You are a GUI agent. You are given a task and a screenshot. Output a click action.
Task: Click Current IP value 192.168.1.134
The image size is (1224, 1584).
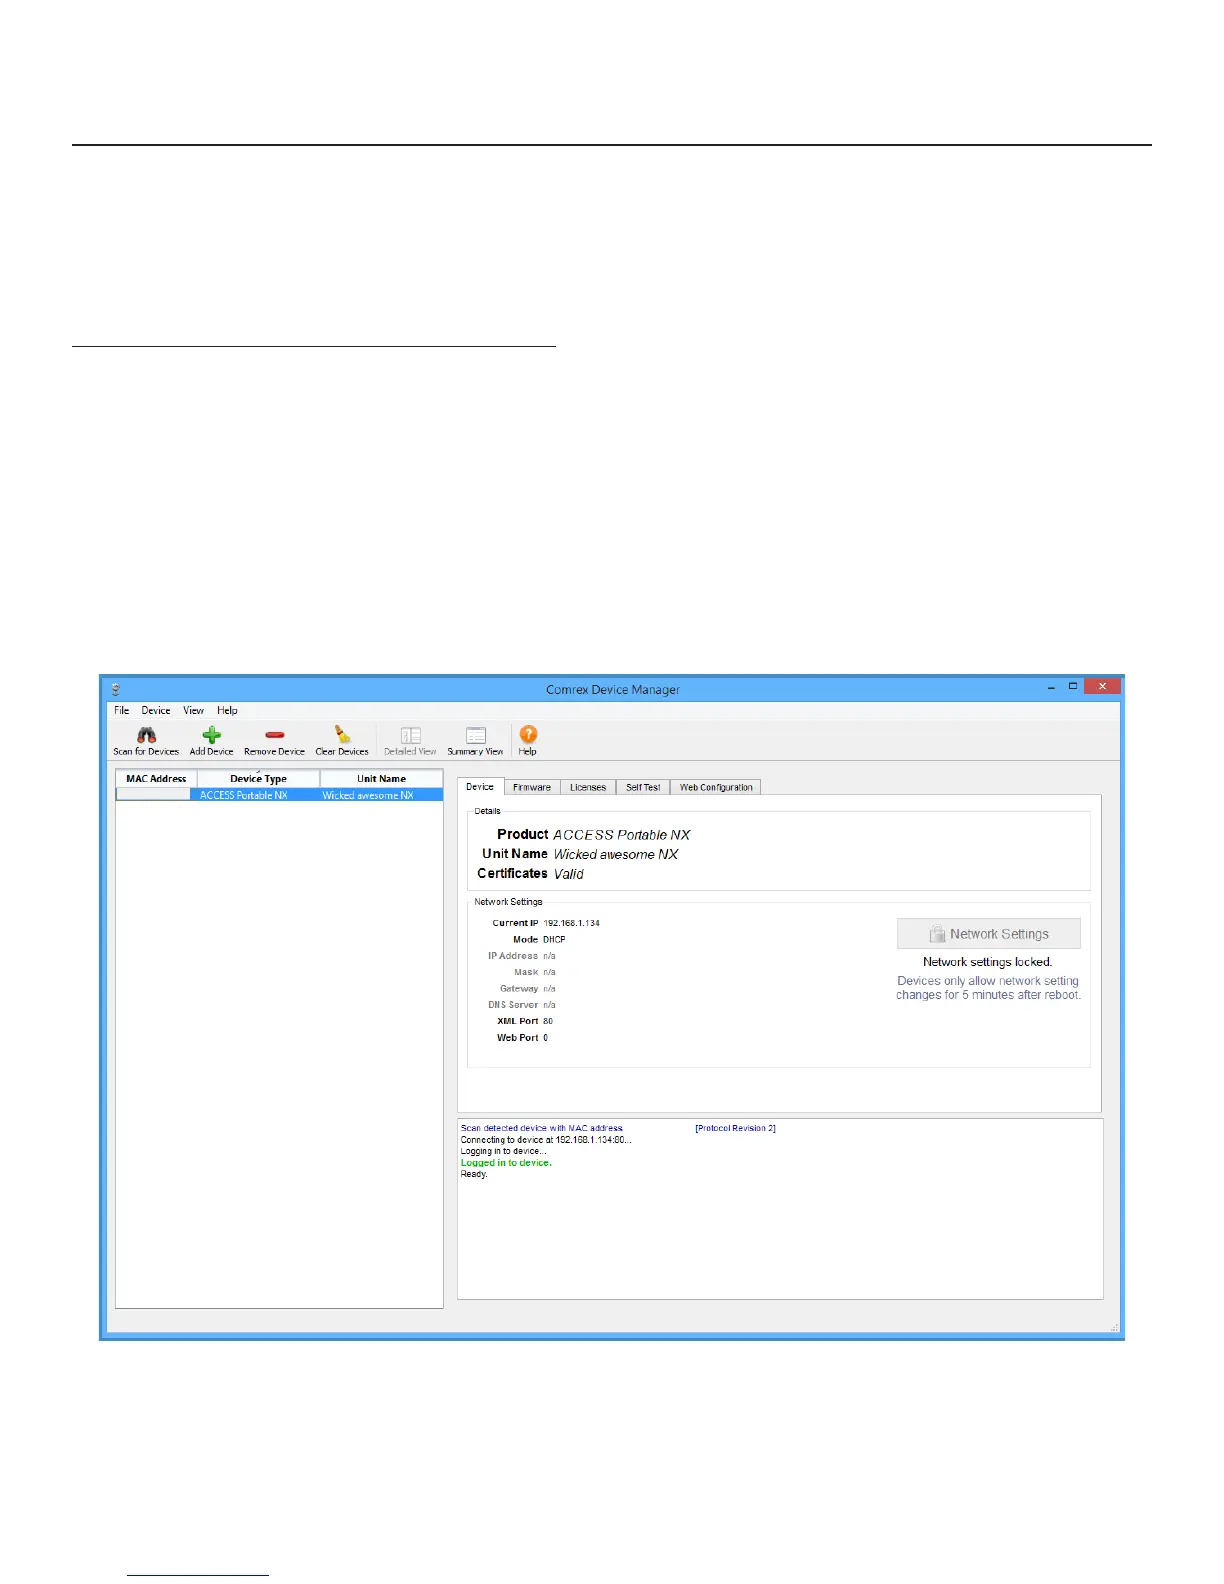point(572,923)
